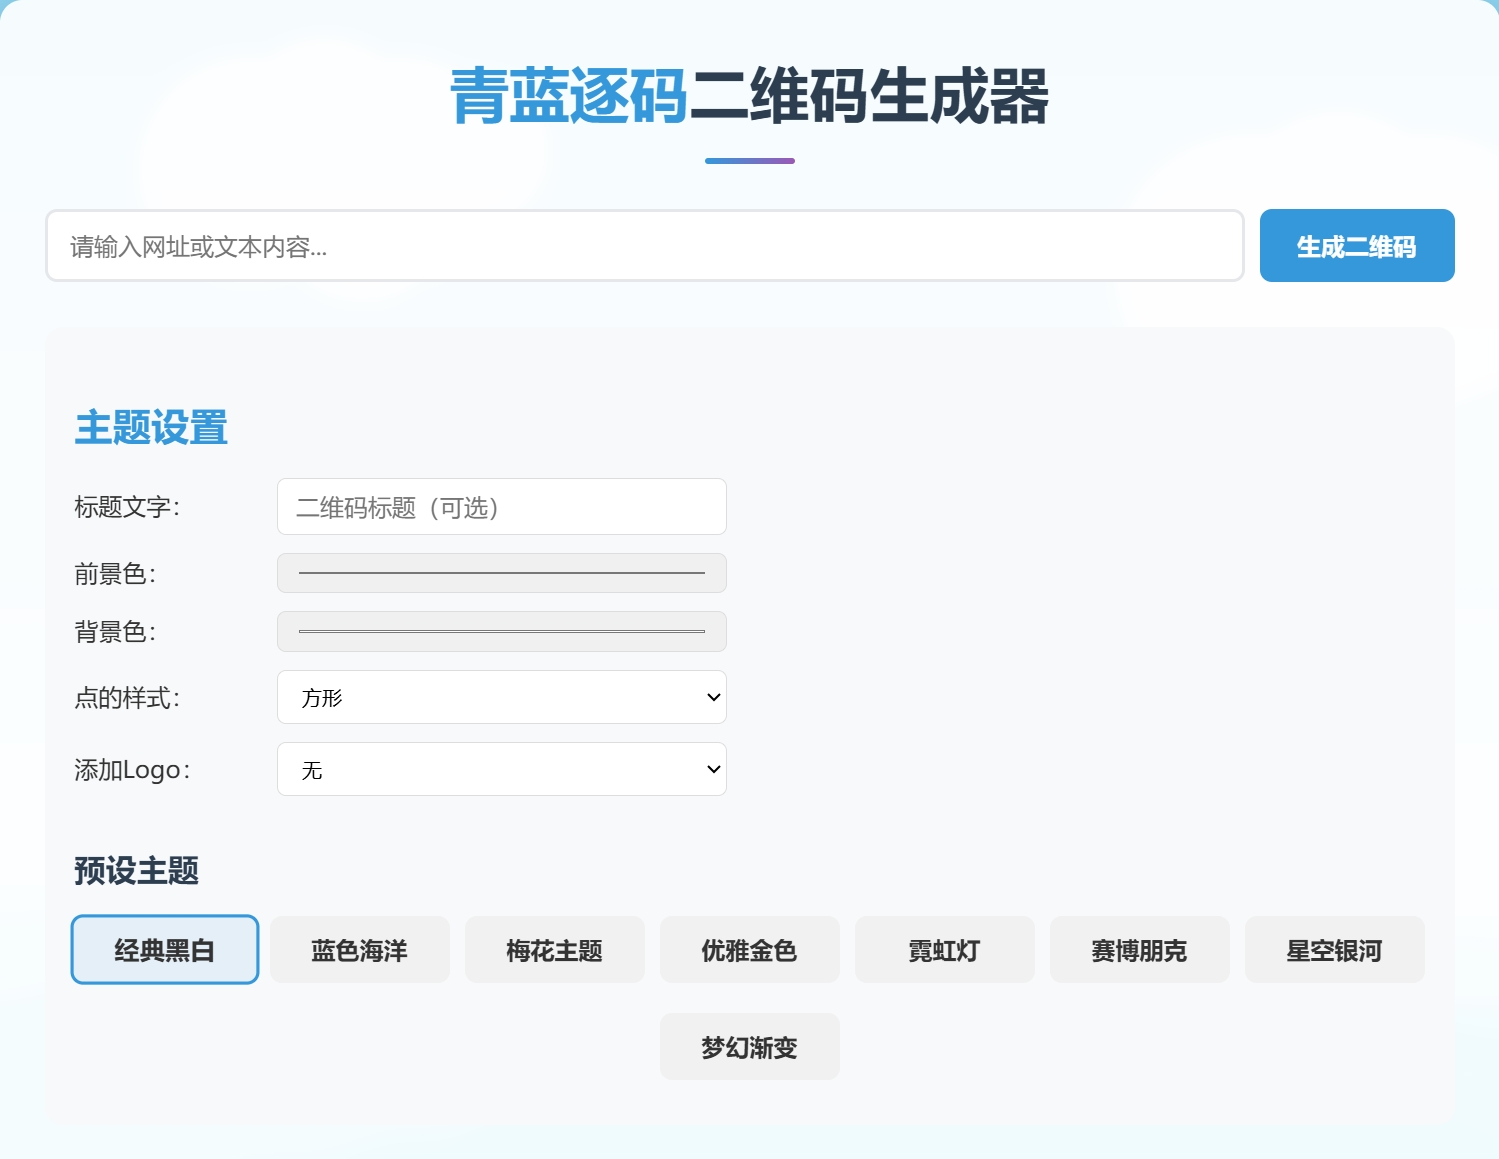Open the dot style chevron to change 方形

711,697
